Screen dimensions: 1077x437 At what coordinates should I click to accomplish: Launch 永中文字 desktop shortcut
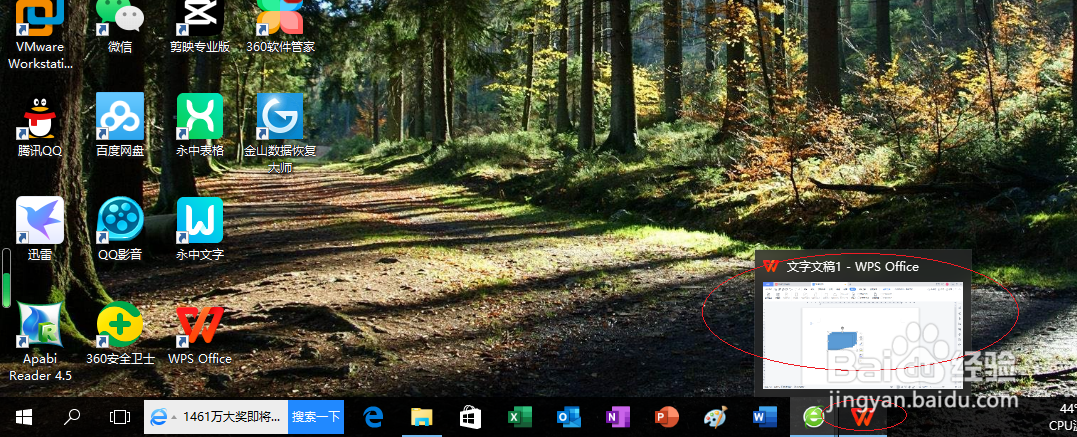200,229
